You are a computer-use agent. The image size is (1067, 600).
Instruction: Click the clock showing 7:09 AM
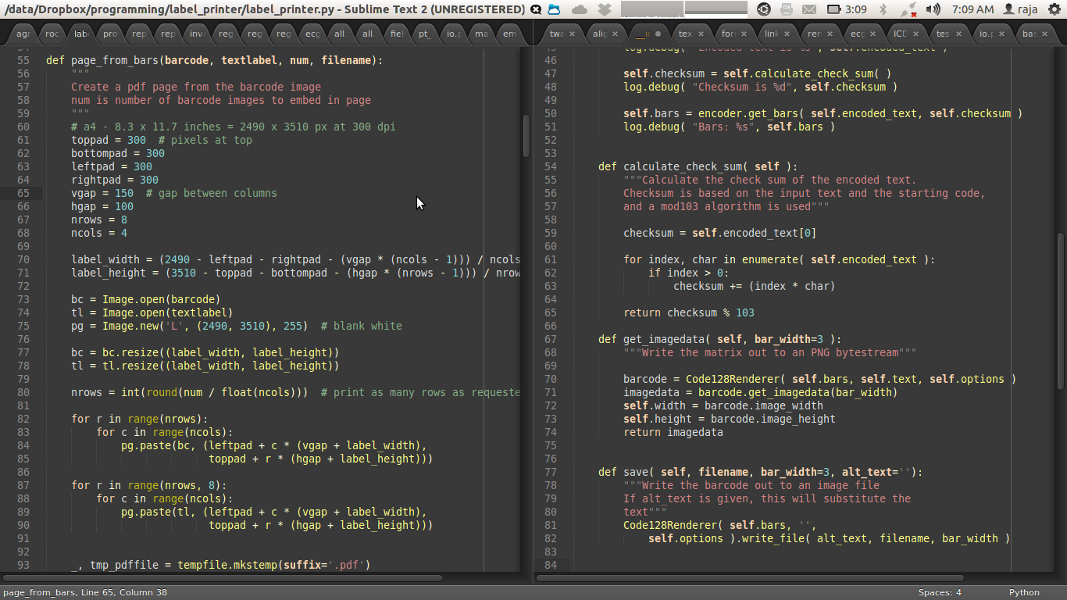(x=973, y=9)
